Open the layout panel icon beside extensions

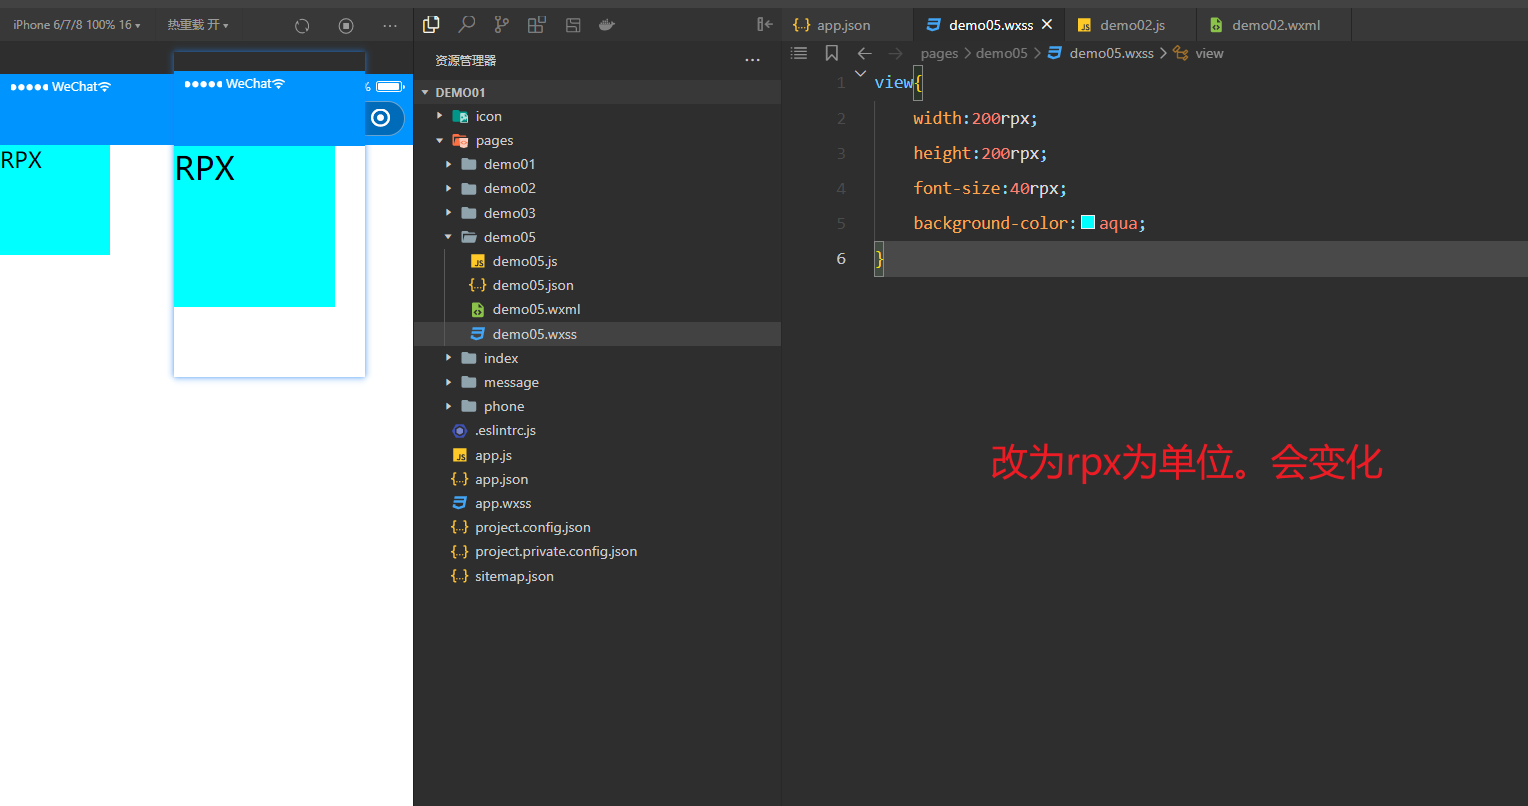(x=572, y=25)
